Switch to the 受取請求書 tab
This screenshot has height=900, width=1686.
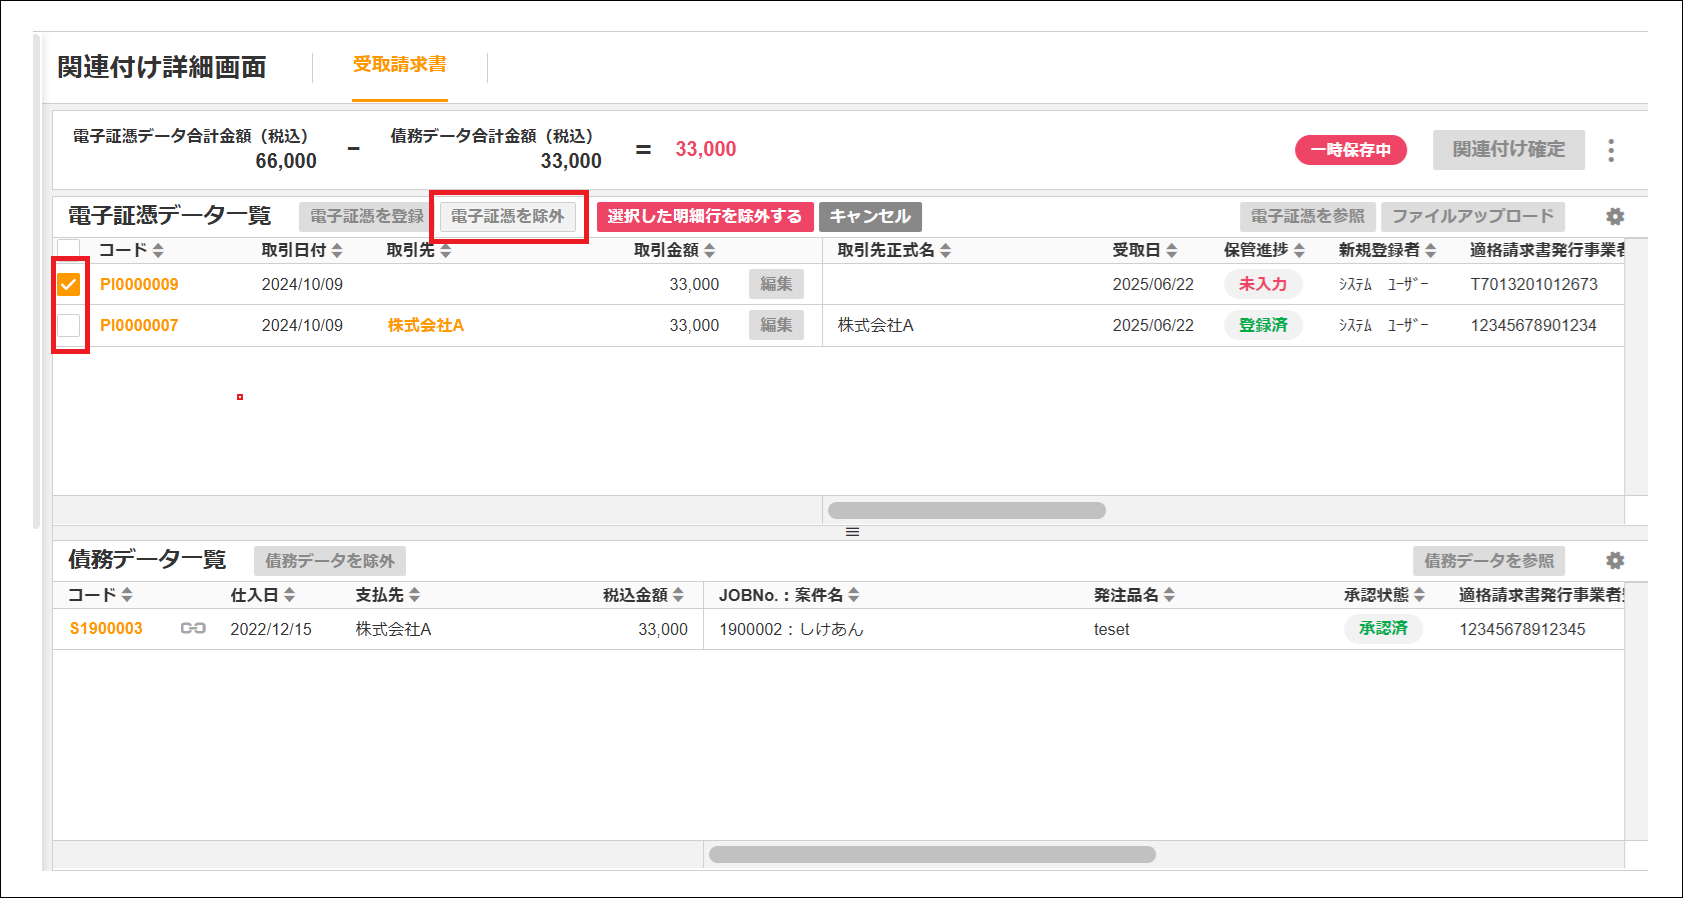pyautogui.click(x=399, y=65)
